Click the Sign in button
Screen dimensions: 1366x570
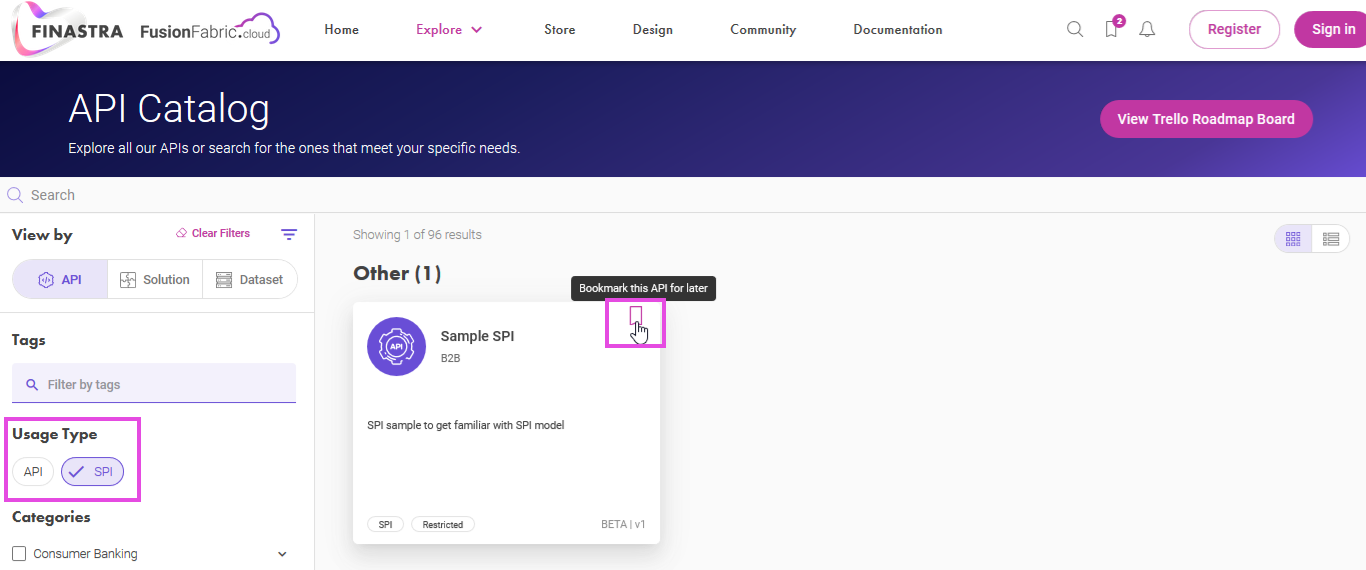(1333, 29)
